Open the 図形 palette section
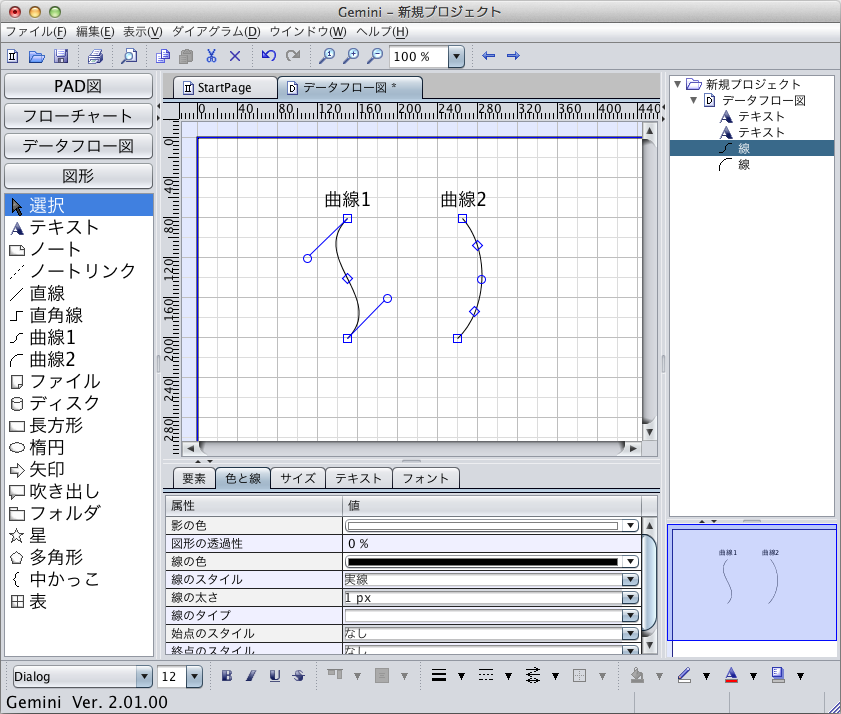This screenshot has width=841, height=714. click(x=78, y=176)
